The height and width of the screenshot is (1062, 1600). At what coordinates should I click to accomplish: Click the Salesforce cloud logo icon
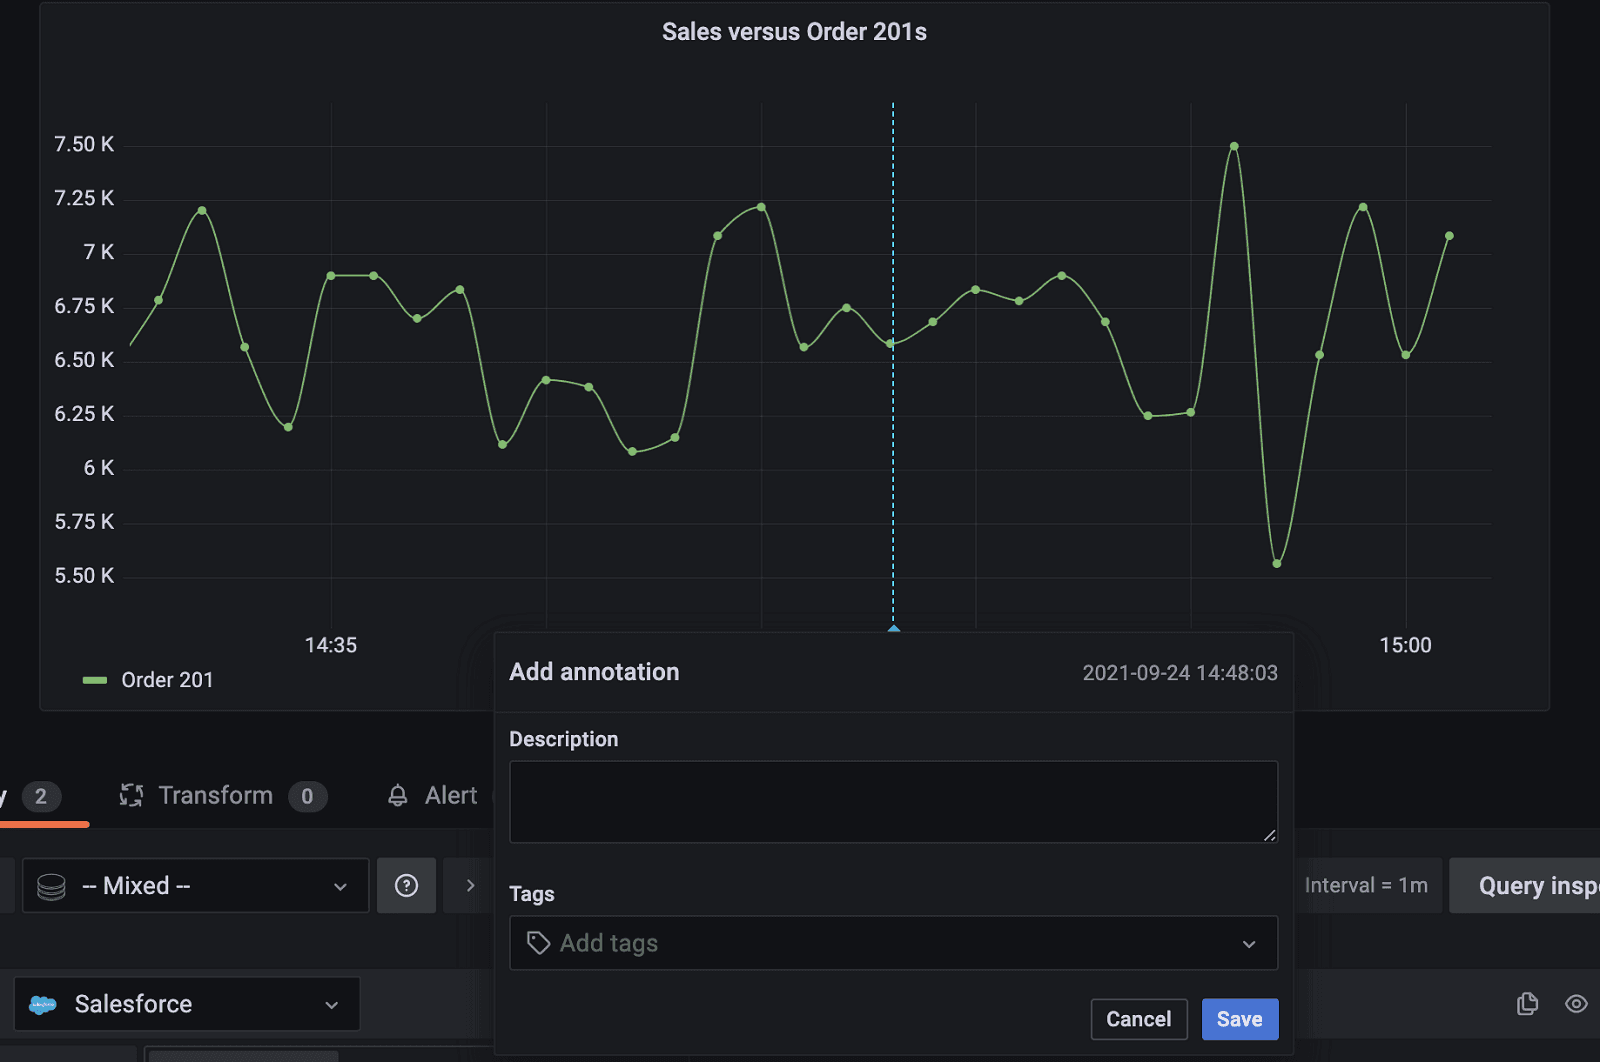pyautogui.click(x=43, y=1004)
